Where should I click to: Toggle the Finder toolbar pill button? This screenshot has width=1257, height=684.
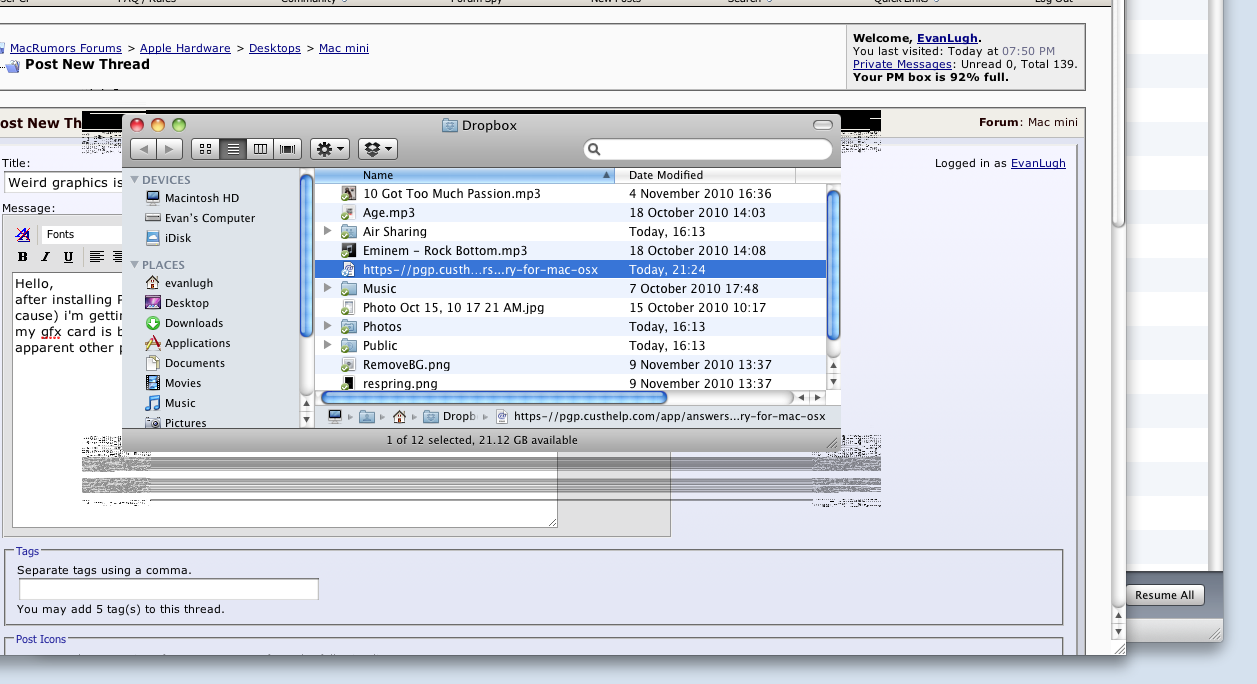(x=823, y=125)
